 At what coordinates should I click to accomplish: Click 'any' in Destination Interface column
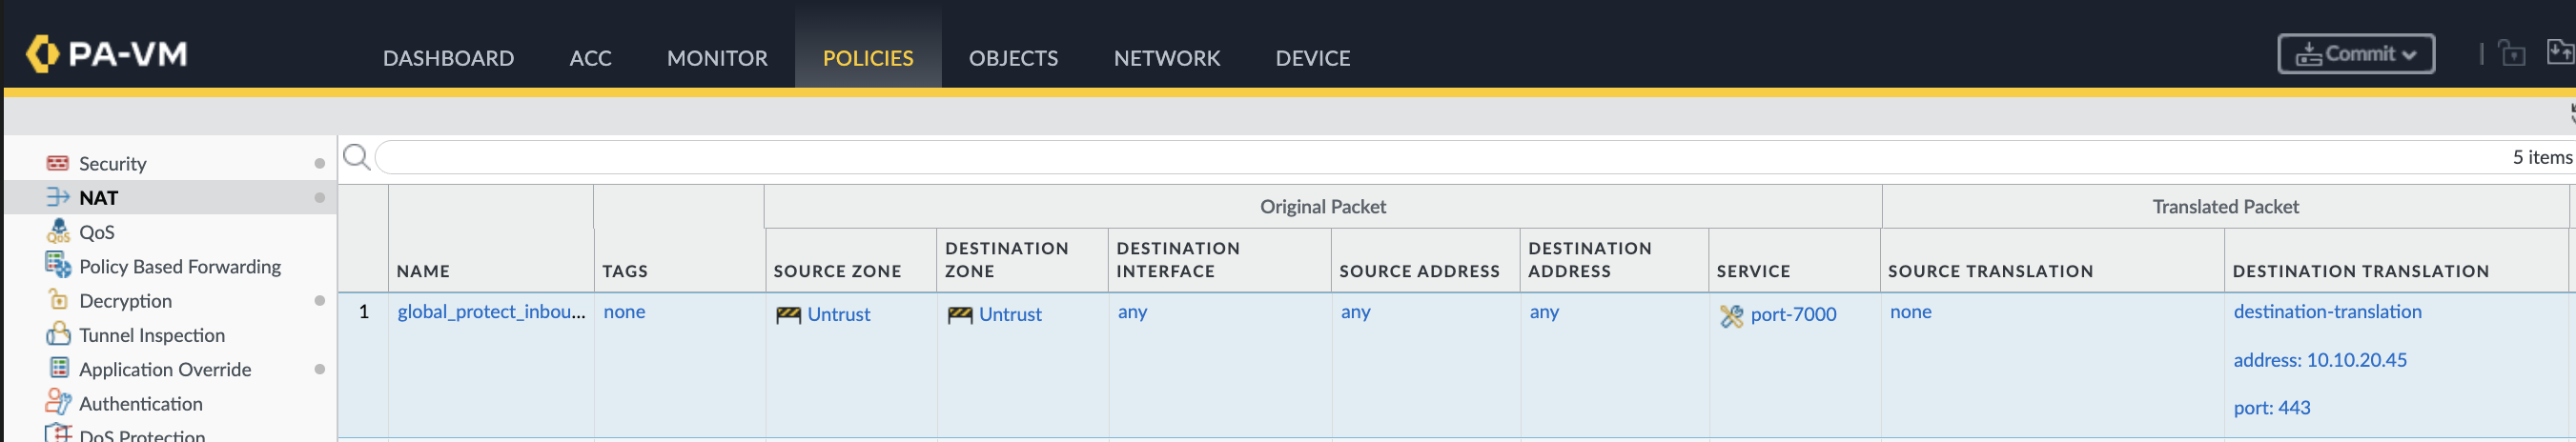pyautogui.click(x=1132, y=312)
